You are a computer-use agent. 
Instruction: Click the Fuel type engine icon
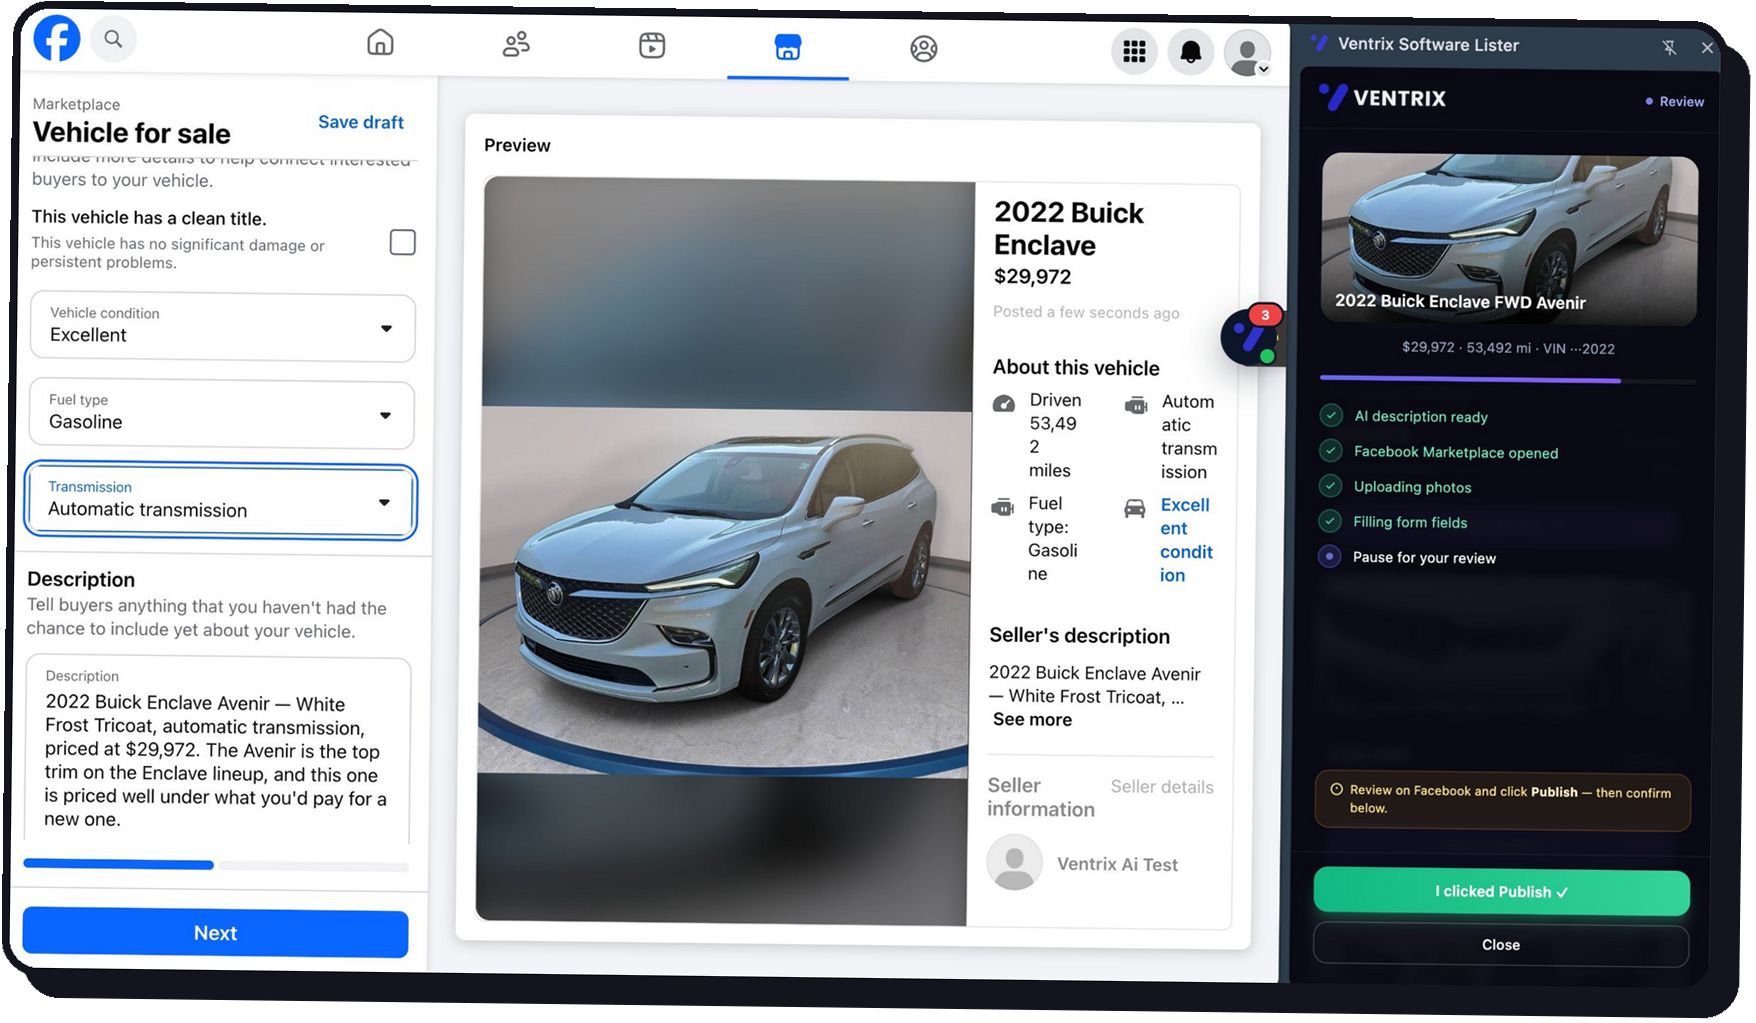[1002, 507]
